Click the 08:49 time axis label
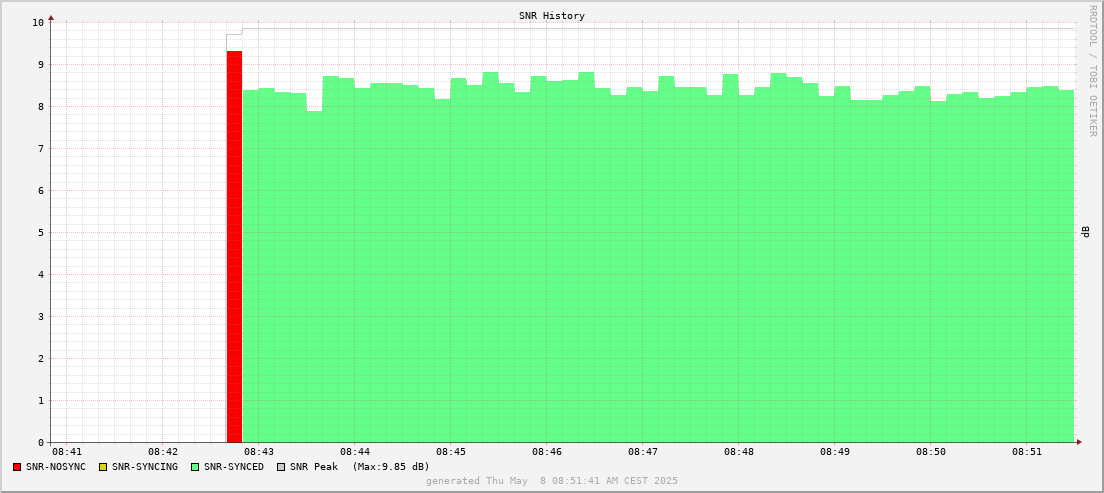 [x=834, y=451]
